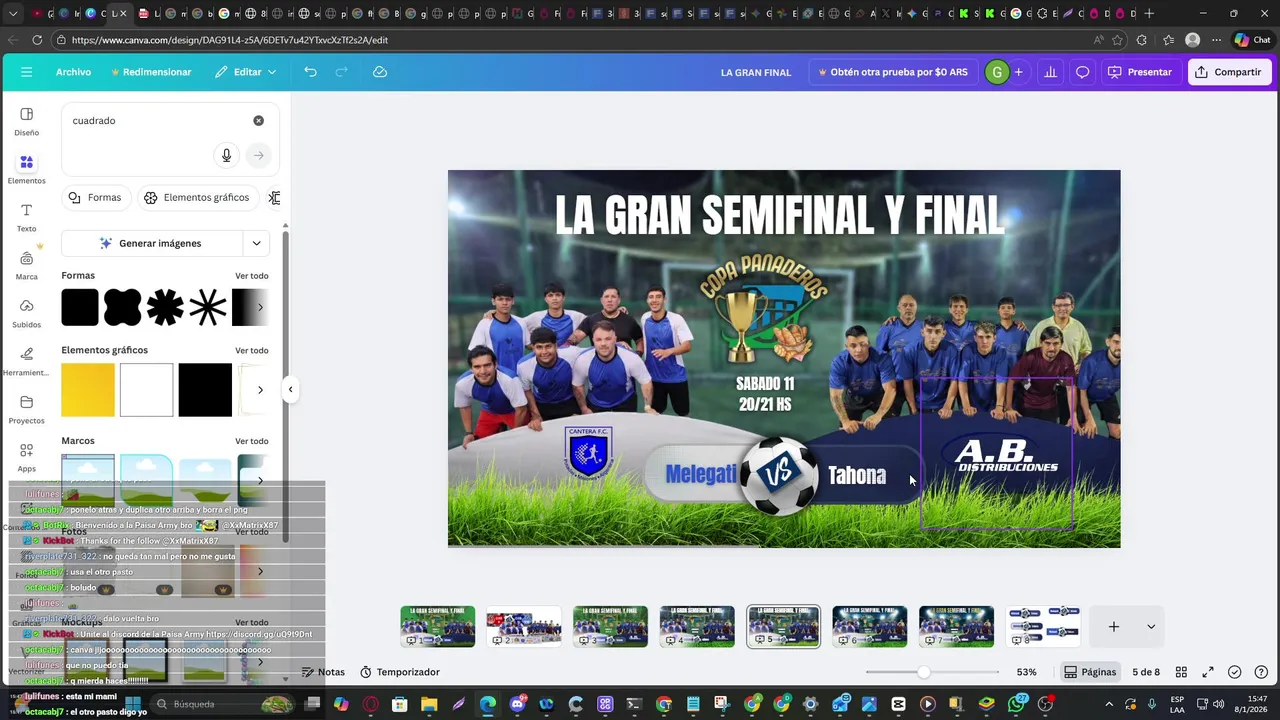This screenshot has width=1280, height=720.
Task: Click the browser address bar URL
Action: point(230,40)
